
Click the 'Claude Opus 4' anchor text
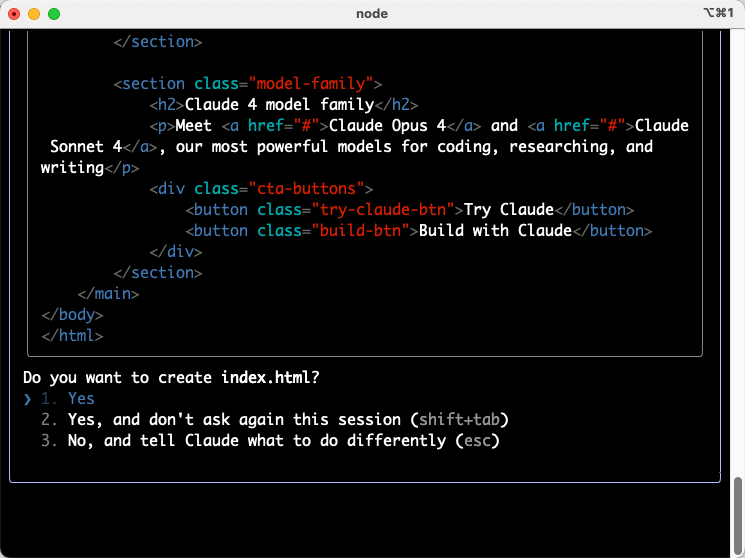click(x=387, y=125)
